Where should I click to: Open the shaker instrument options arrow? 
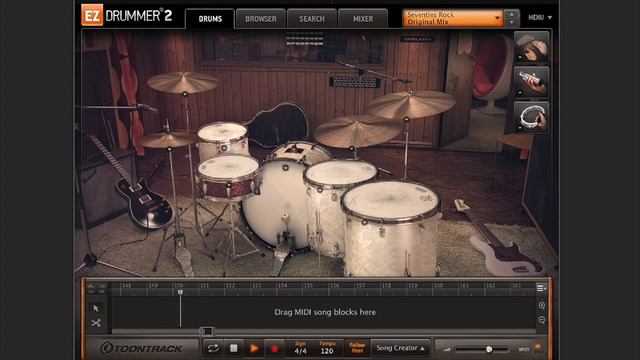pos(520,93)
